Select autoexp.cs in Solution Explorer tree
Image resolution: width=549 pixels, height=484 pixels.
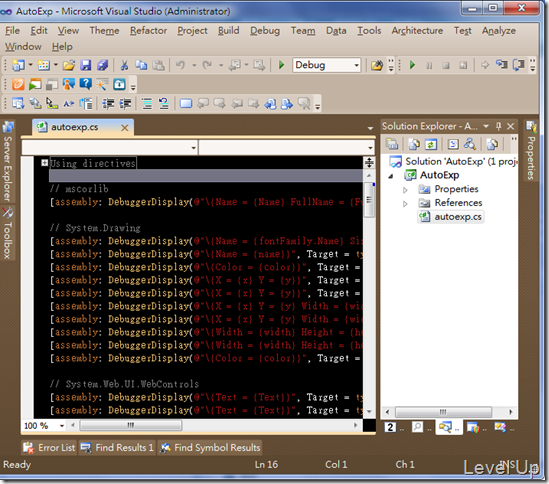451,217
